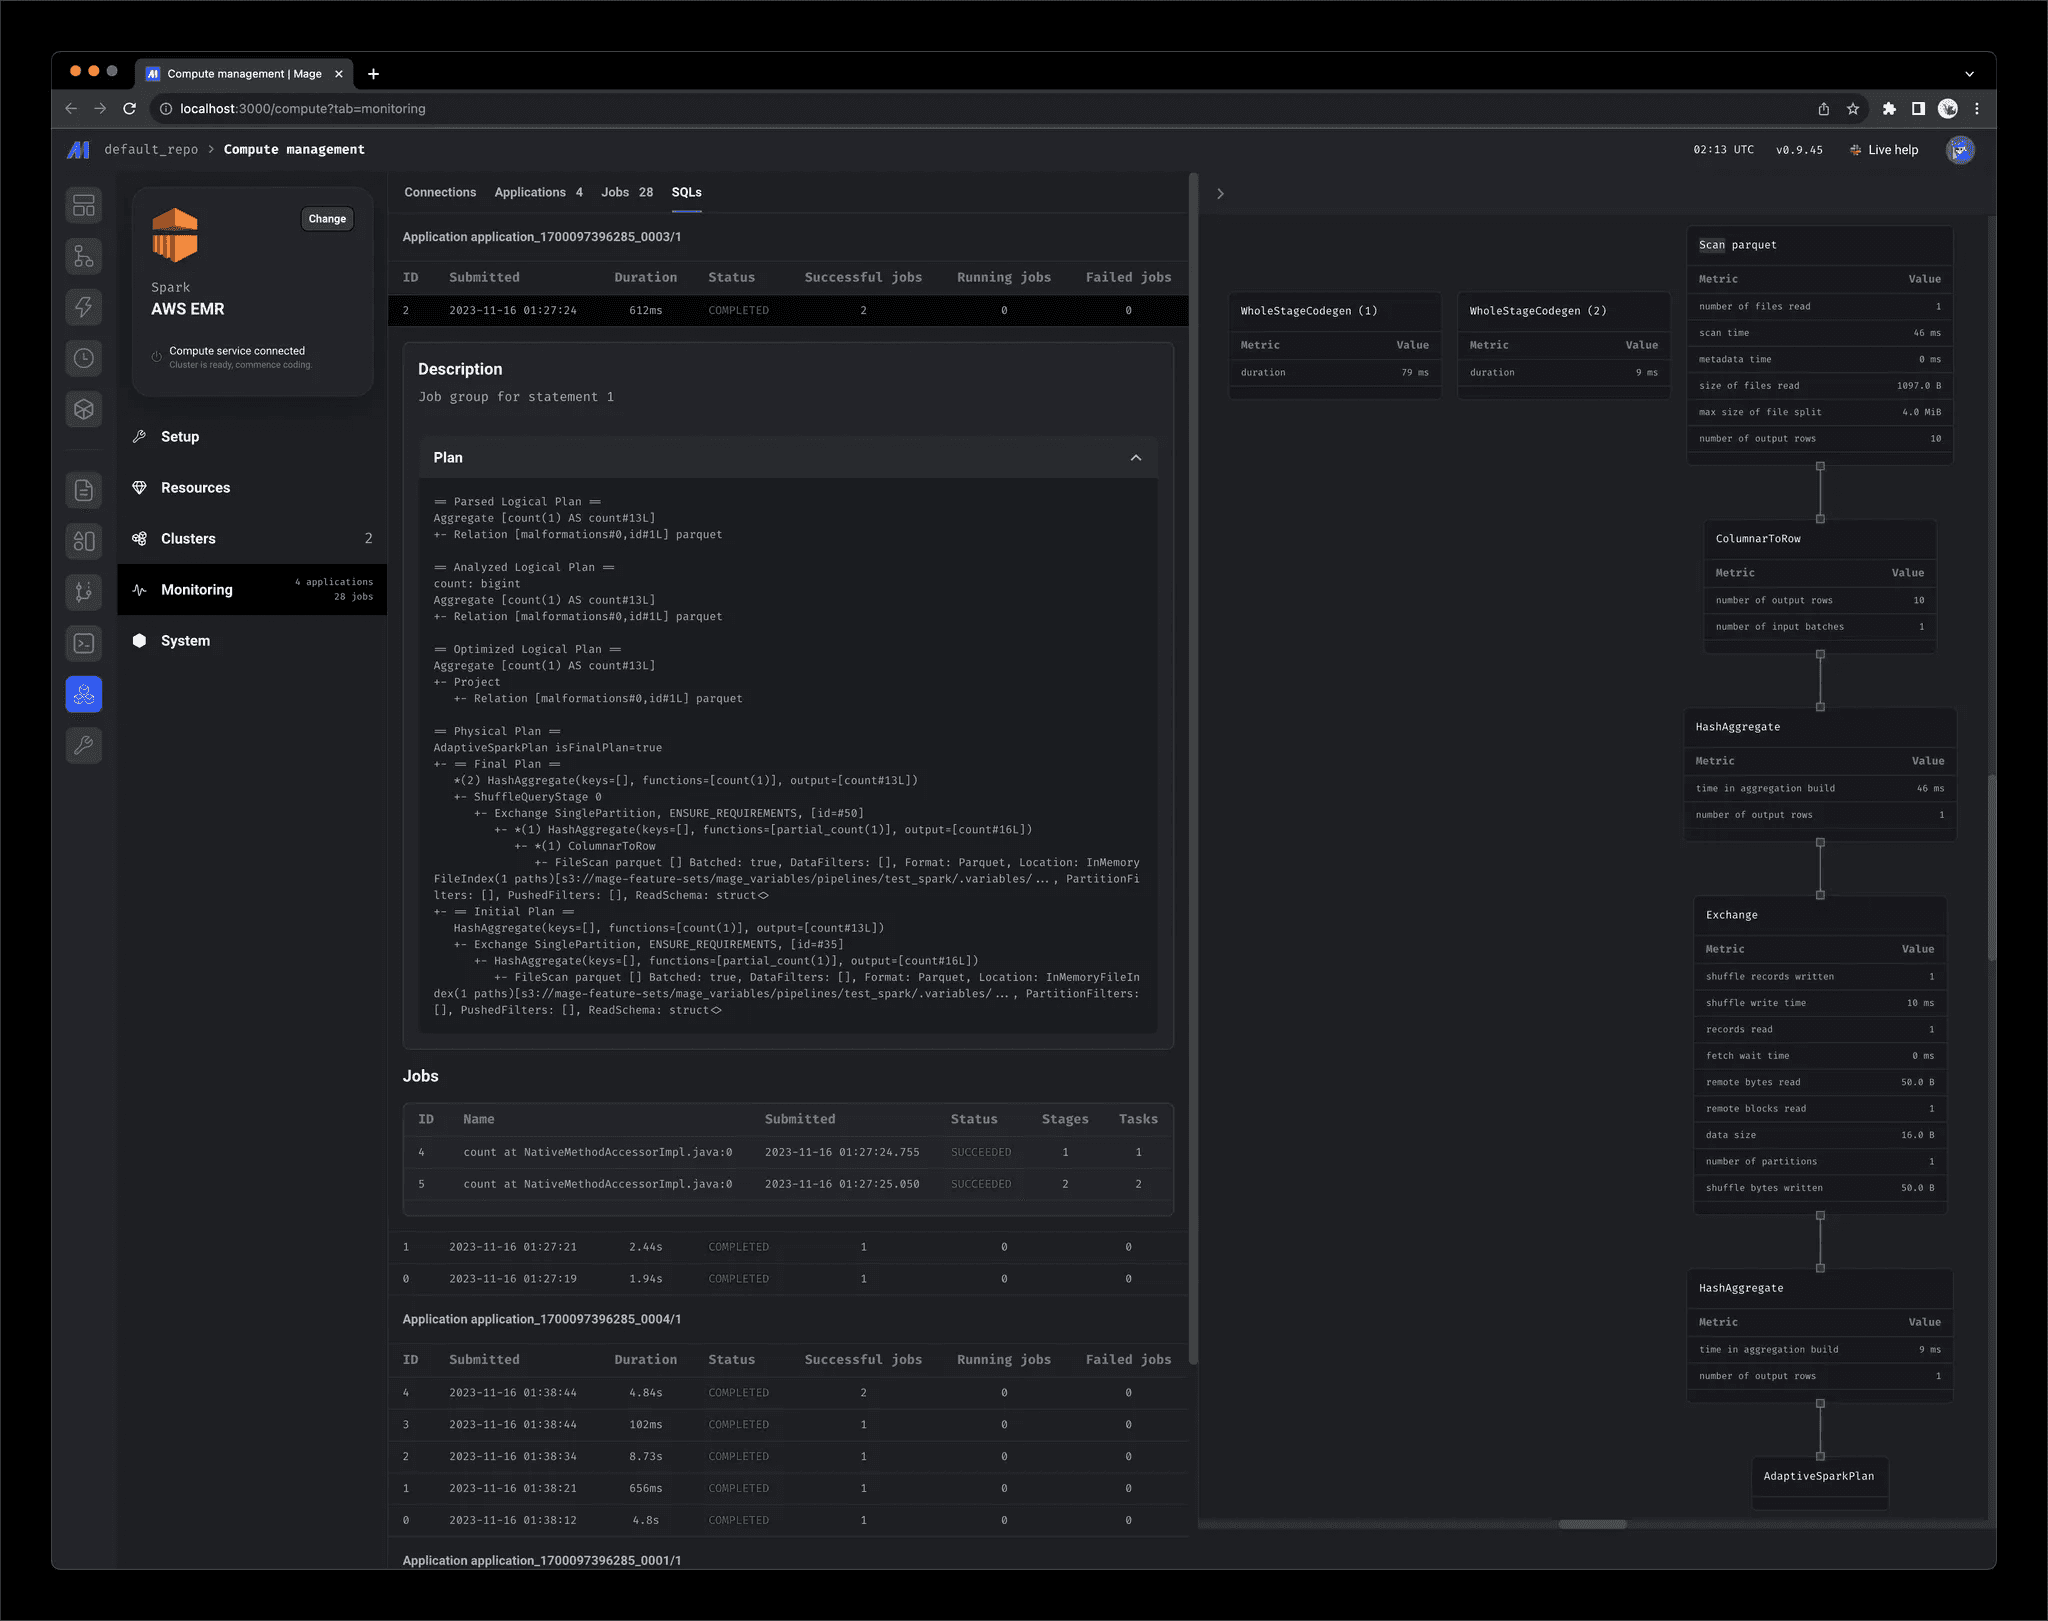The image size is (2048, 1621).
Task: Open the overview dashboard sidebar icon
Action: 84,205
